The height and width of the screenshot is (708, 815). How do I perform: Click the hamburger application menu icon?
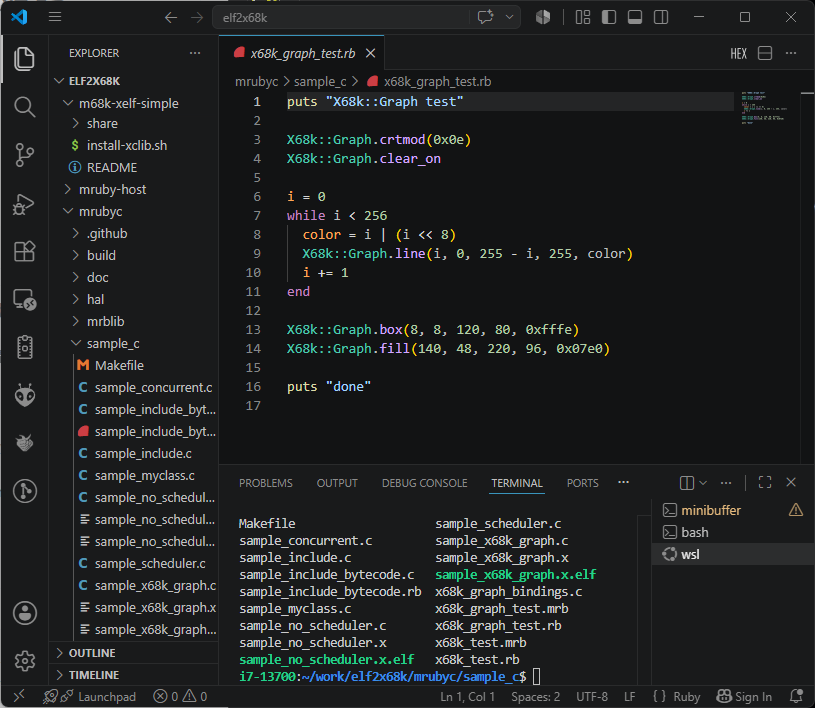[x=55, y=17]
